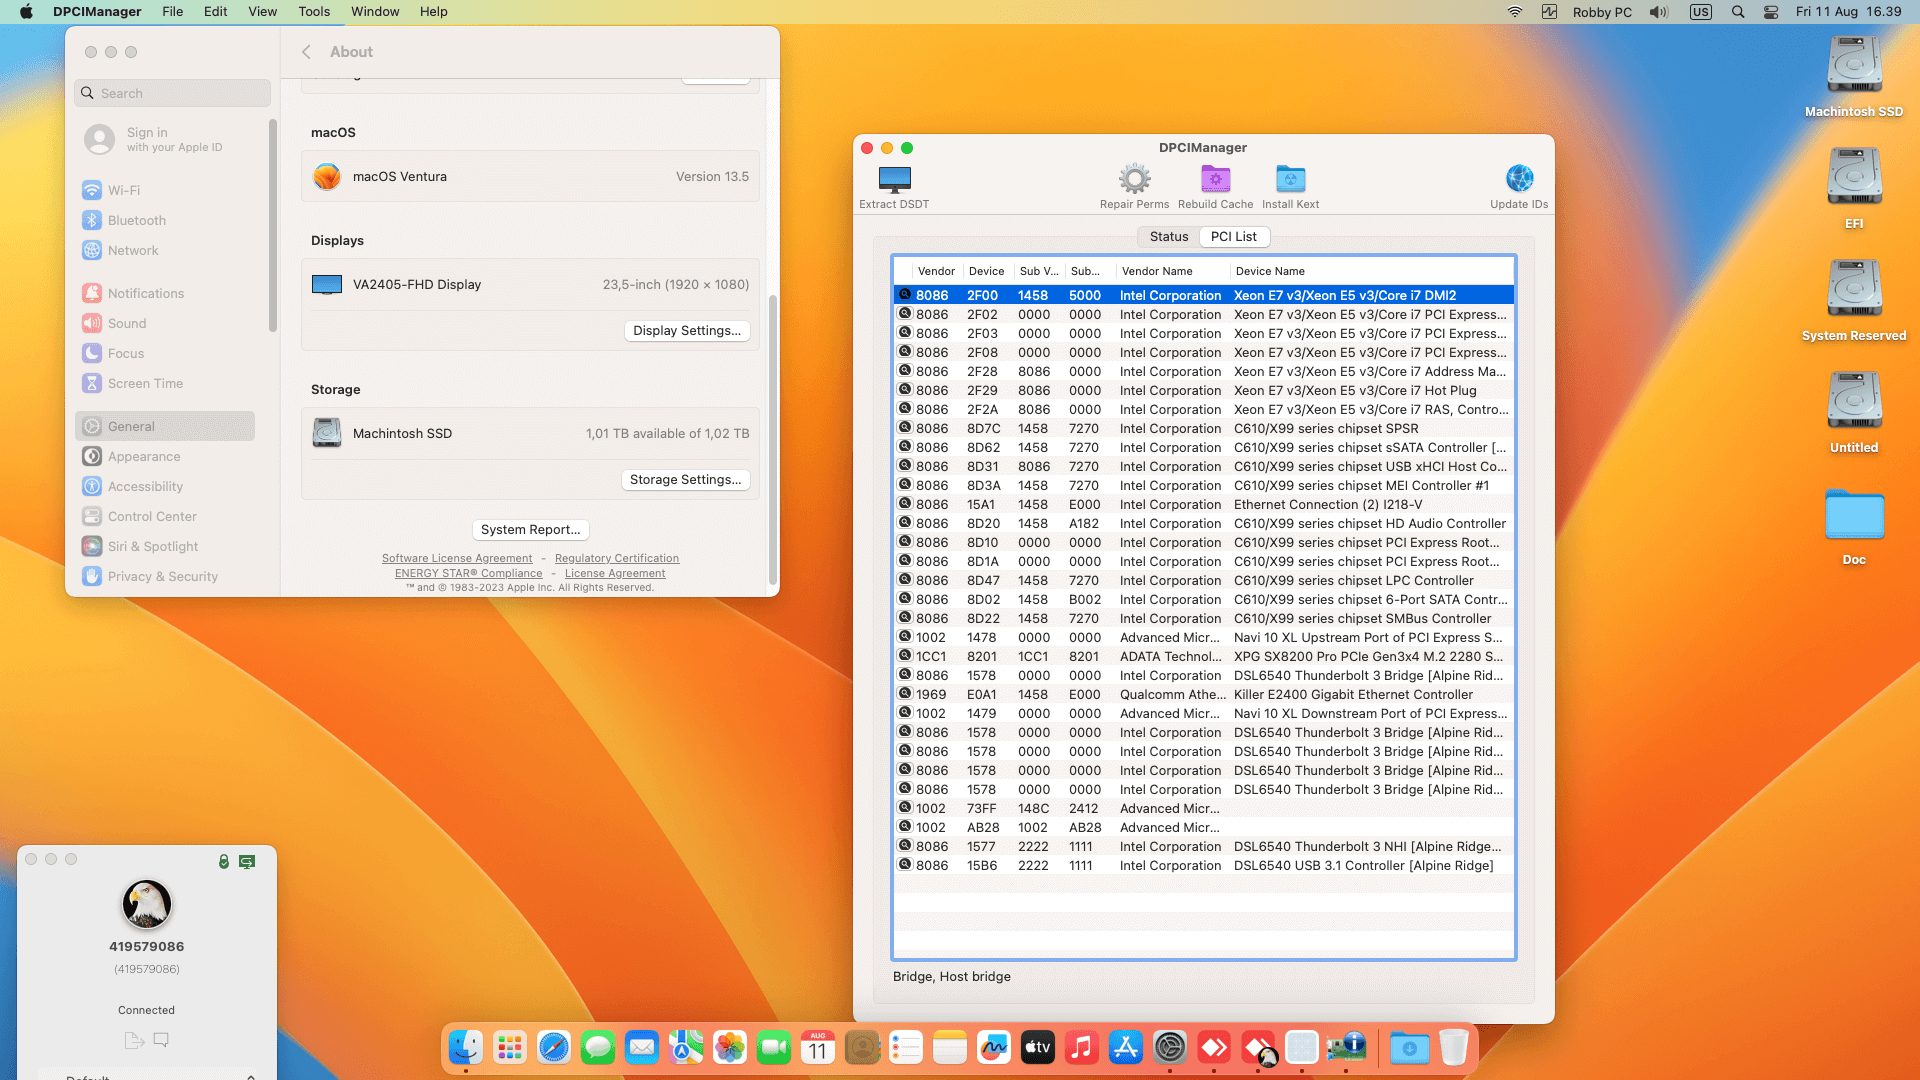Open Control Center in the menu bar

(1771, 12)
